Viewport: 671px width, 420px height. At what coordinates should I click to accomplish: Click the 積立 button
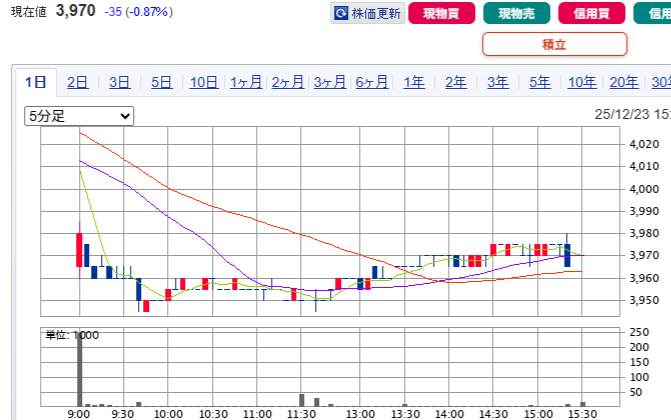[x=554, y=44]
